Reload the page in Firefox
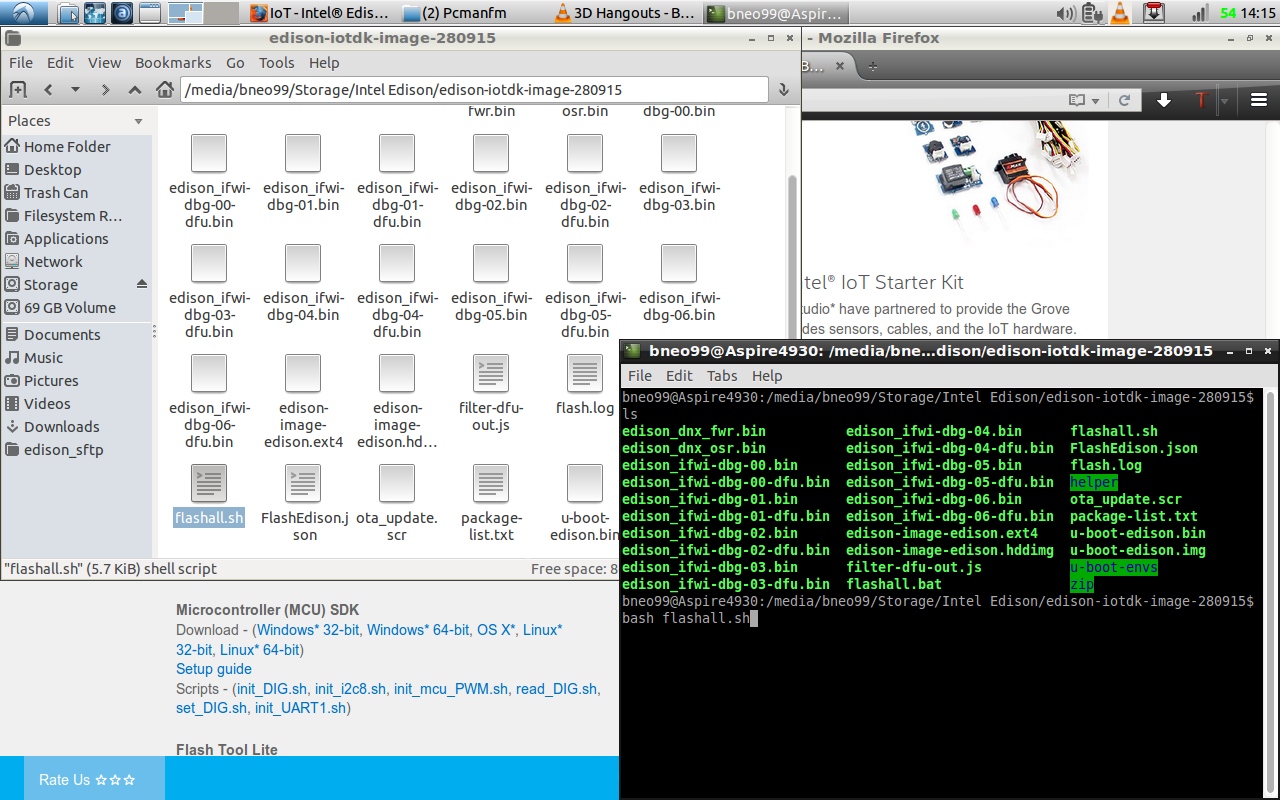Image resolution: width=1280 pixels, height=800 pixels. (1125, 100)
